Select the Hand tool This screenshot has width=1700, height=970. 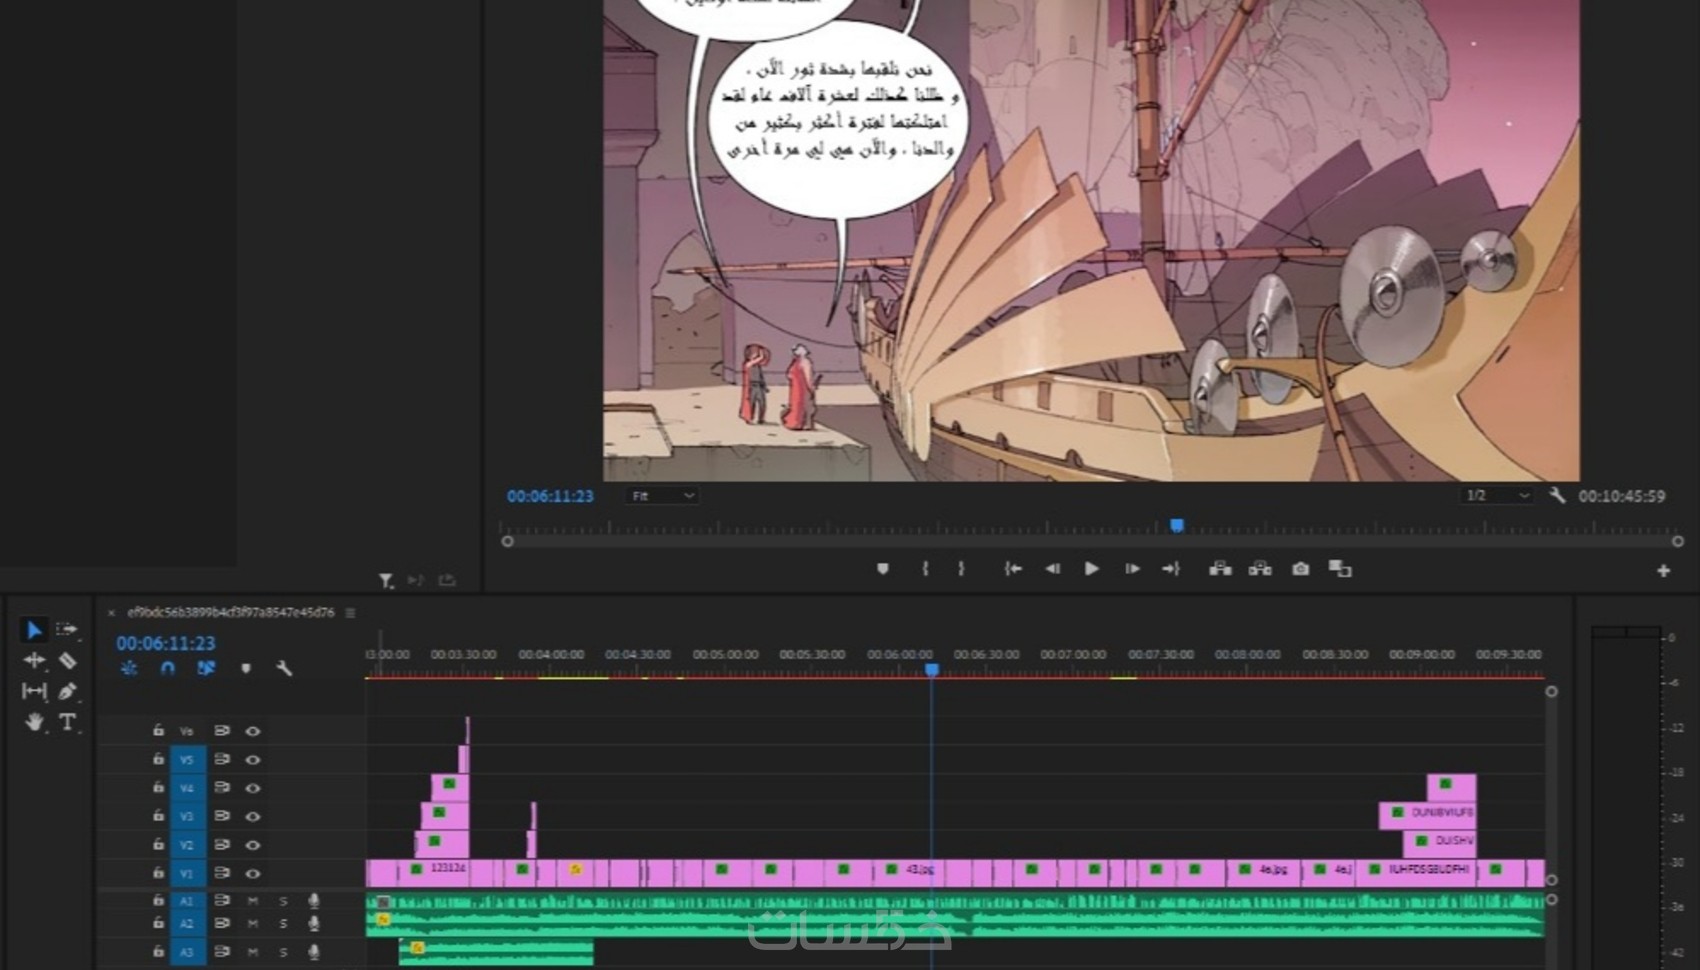(x=34, y=721)
